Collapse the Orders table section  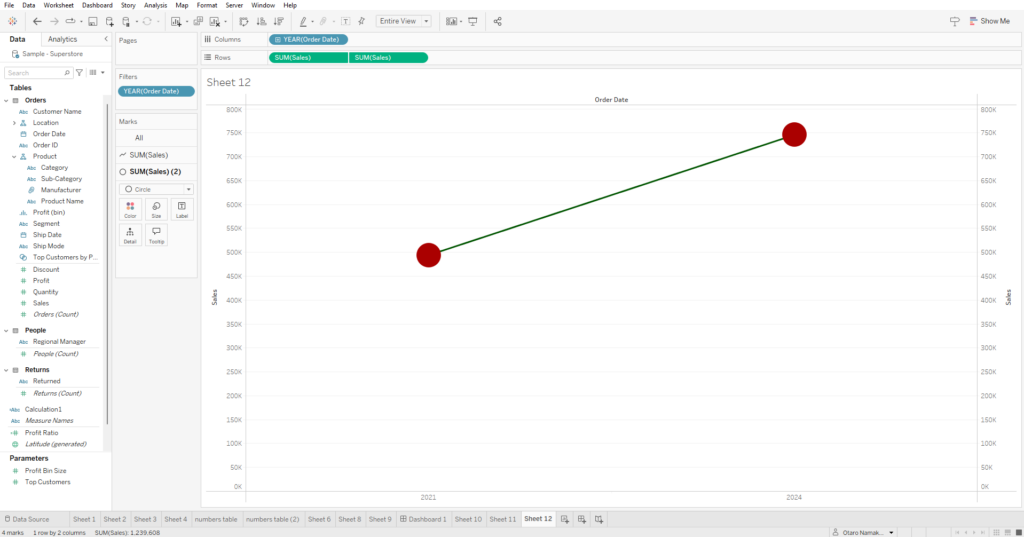7,101
